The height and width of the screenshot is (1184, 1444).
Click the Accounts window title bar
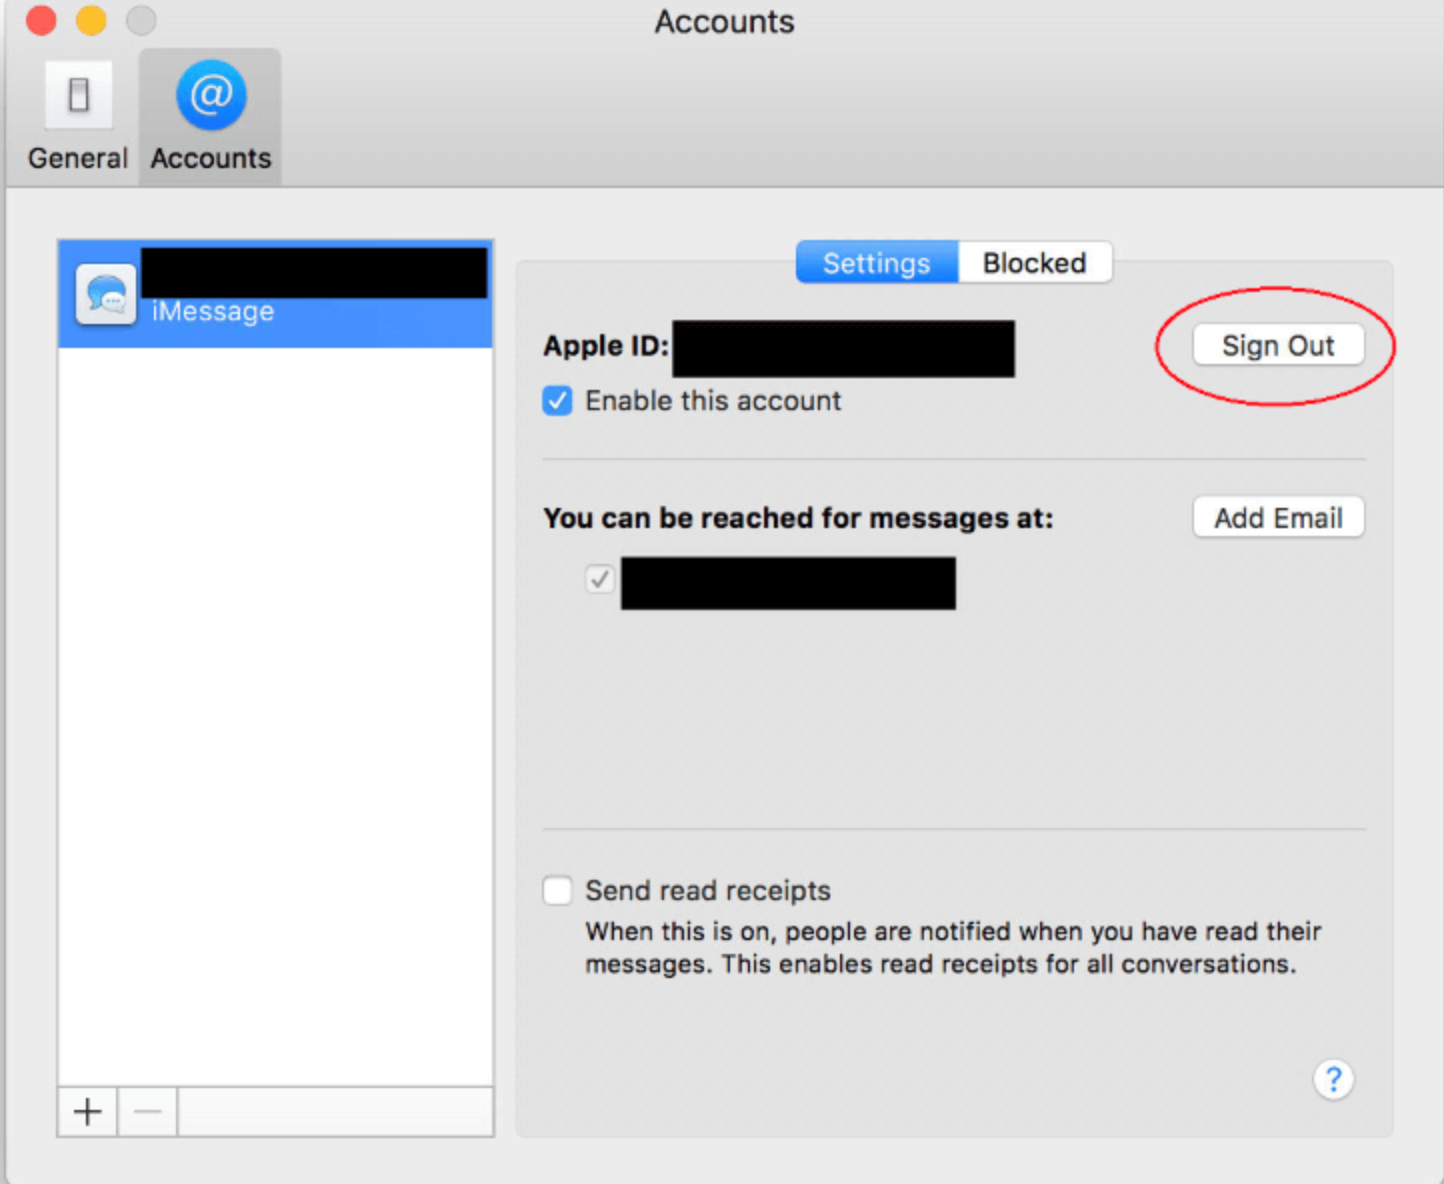click(722, 21)
